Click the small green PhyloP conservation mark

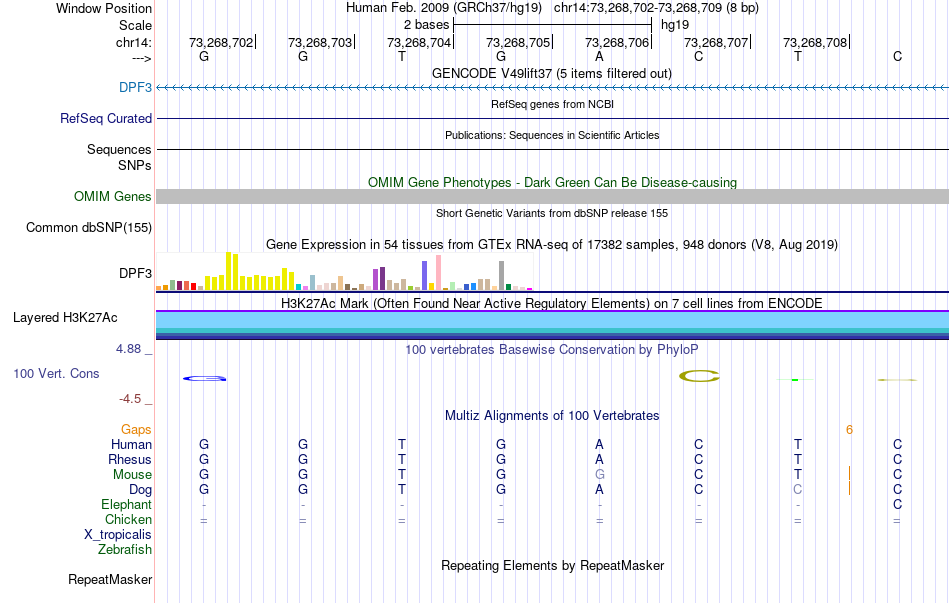794,380
